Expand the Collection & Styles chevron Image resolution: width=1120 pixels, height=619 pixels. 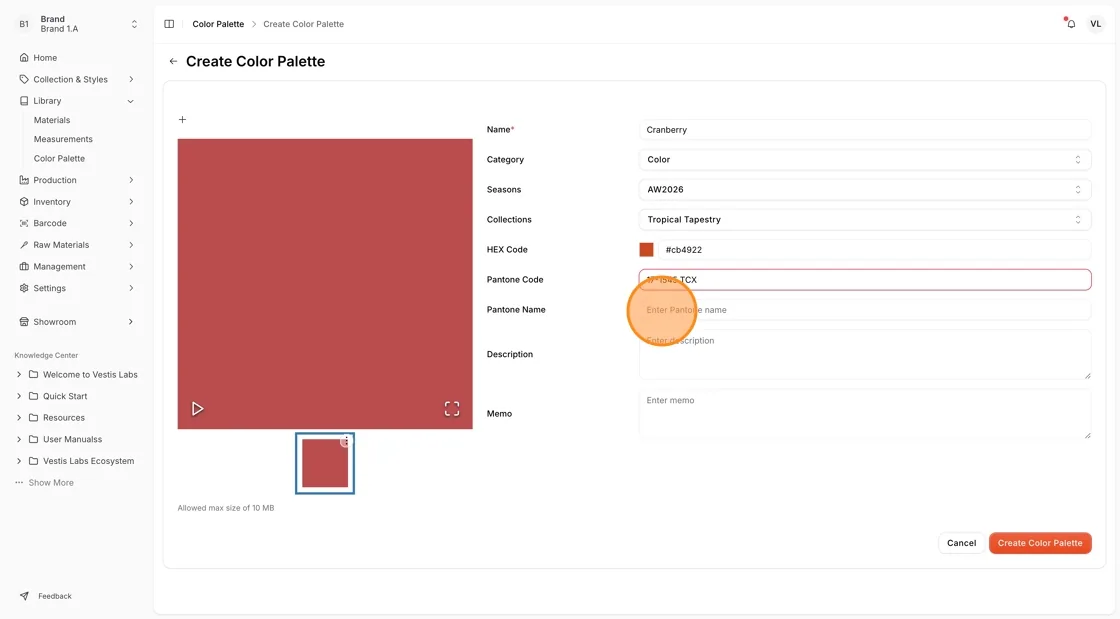pyautogui.click(x=131, y=79)
